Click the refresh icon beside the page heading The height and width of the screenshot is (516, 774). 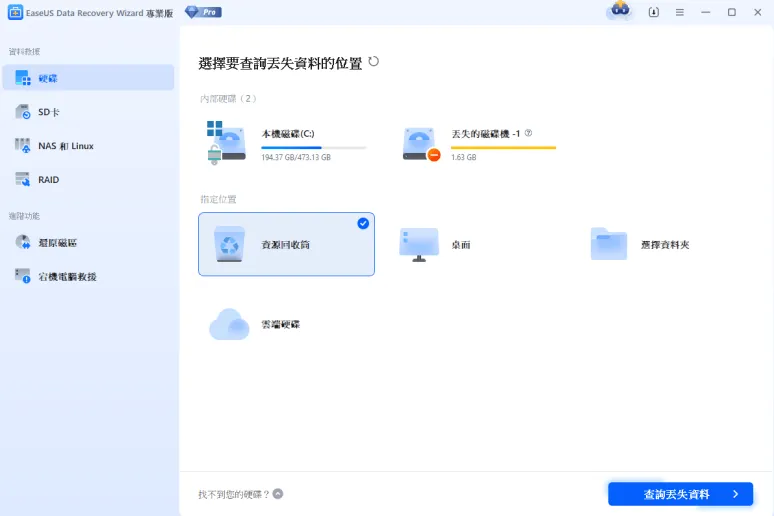point(374,62)
